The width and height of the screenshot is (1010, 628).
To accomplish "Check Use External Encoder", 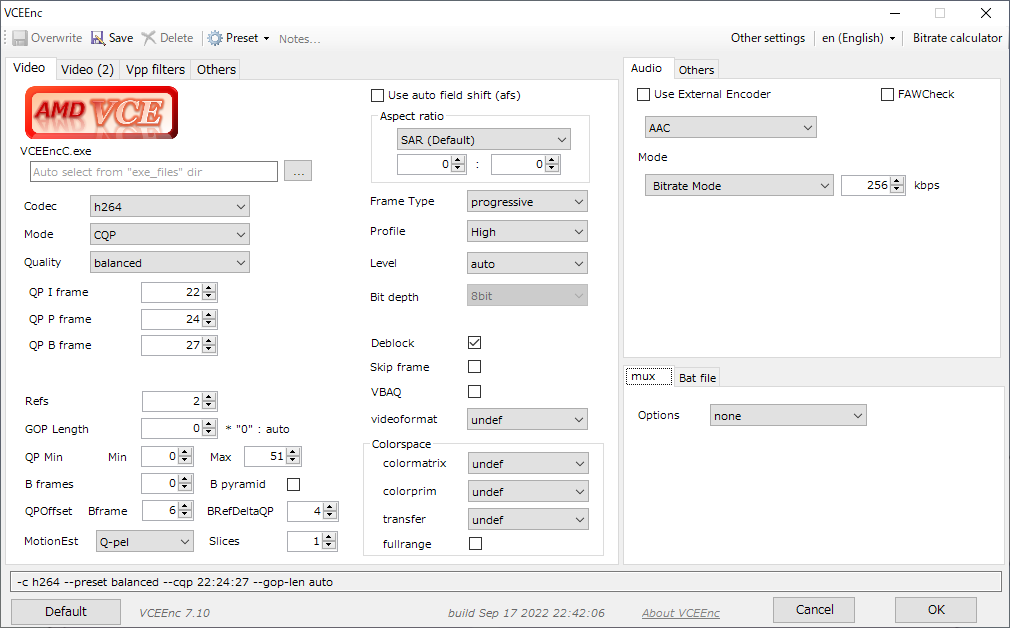I will [643, 95].
